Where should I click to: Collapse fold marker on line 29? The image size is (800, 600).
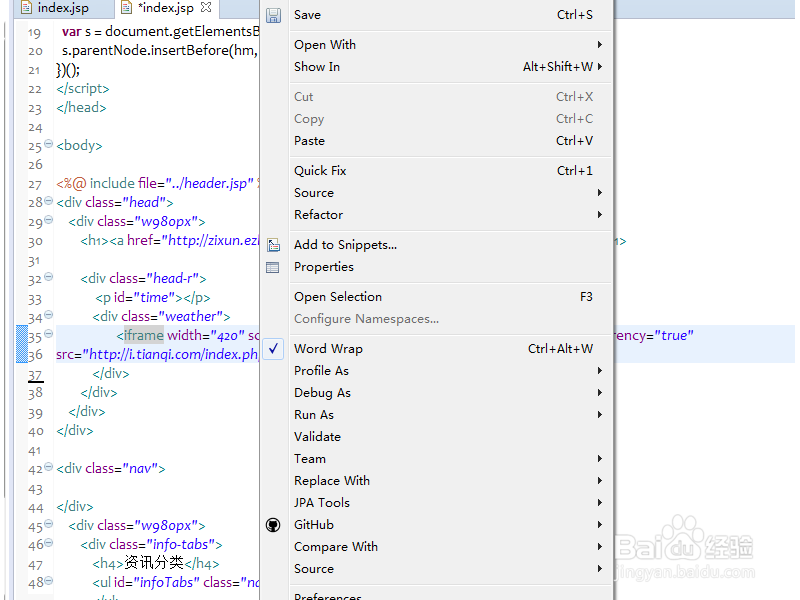pyautogui.click(x=48, y=220)
